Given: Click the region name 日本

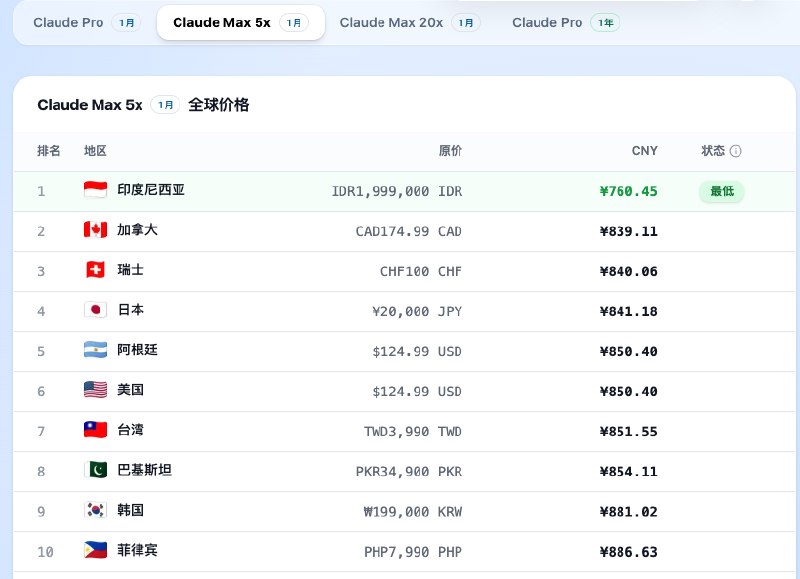Looking at the screenshot, I should pos(131,310).
